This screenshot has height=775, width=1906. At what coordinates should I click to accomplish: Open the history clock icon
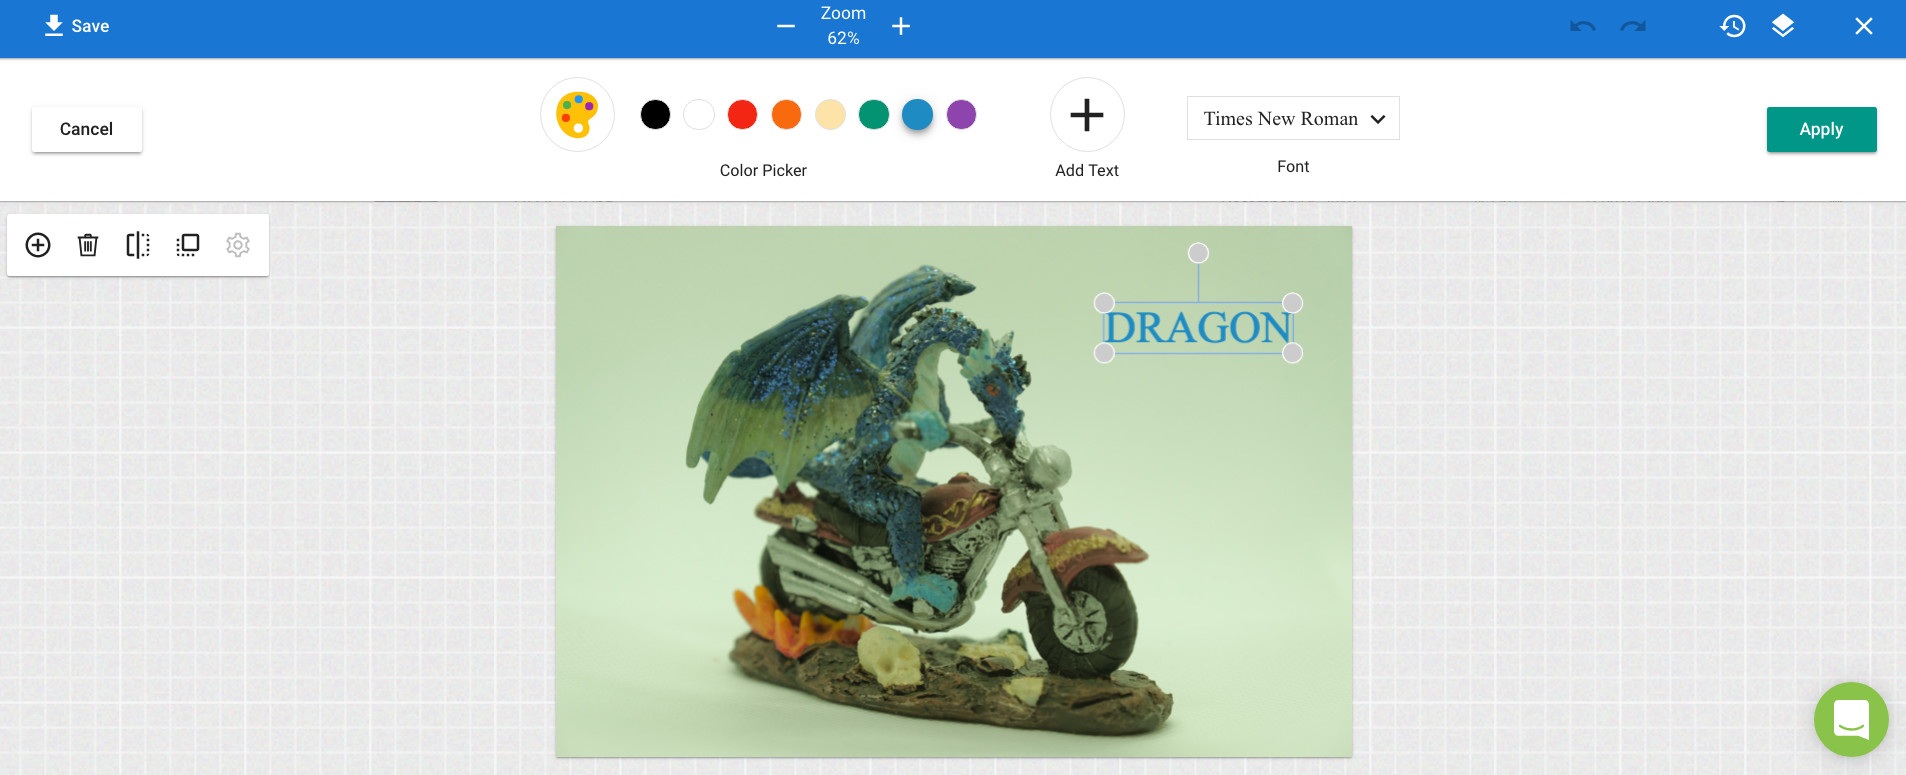coord(1733,26)
